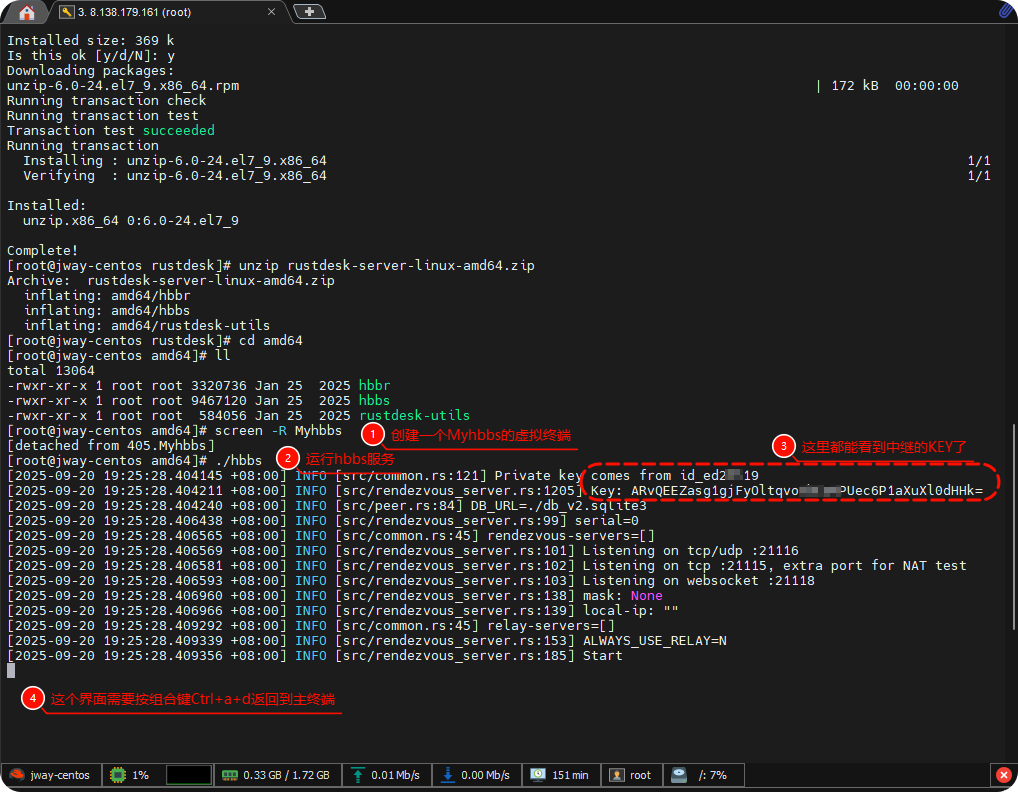Click the red close button in status bar
The height and width of the screenshot is (792, 1018).
pos(1004,775)
